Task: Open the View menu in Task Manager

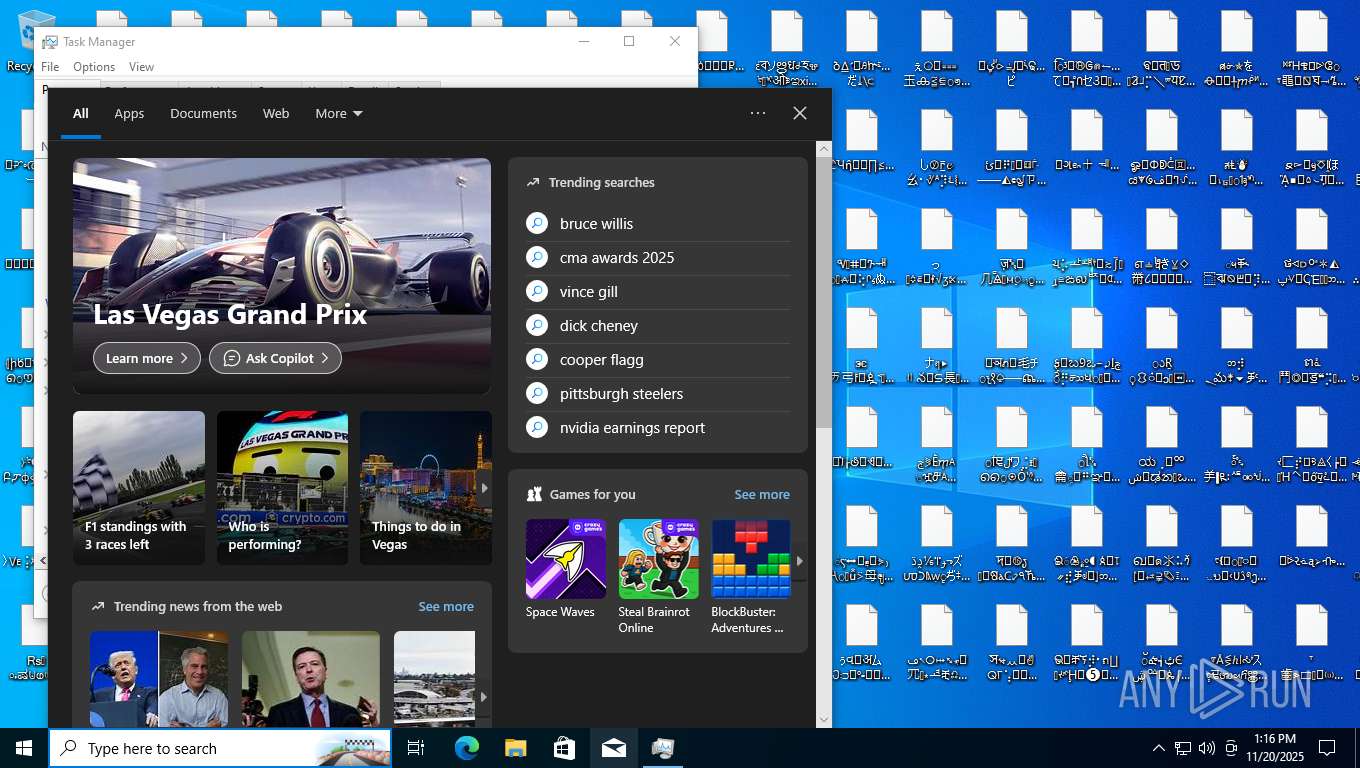Action: 142,67
